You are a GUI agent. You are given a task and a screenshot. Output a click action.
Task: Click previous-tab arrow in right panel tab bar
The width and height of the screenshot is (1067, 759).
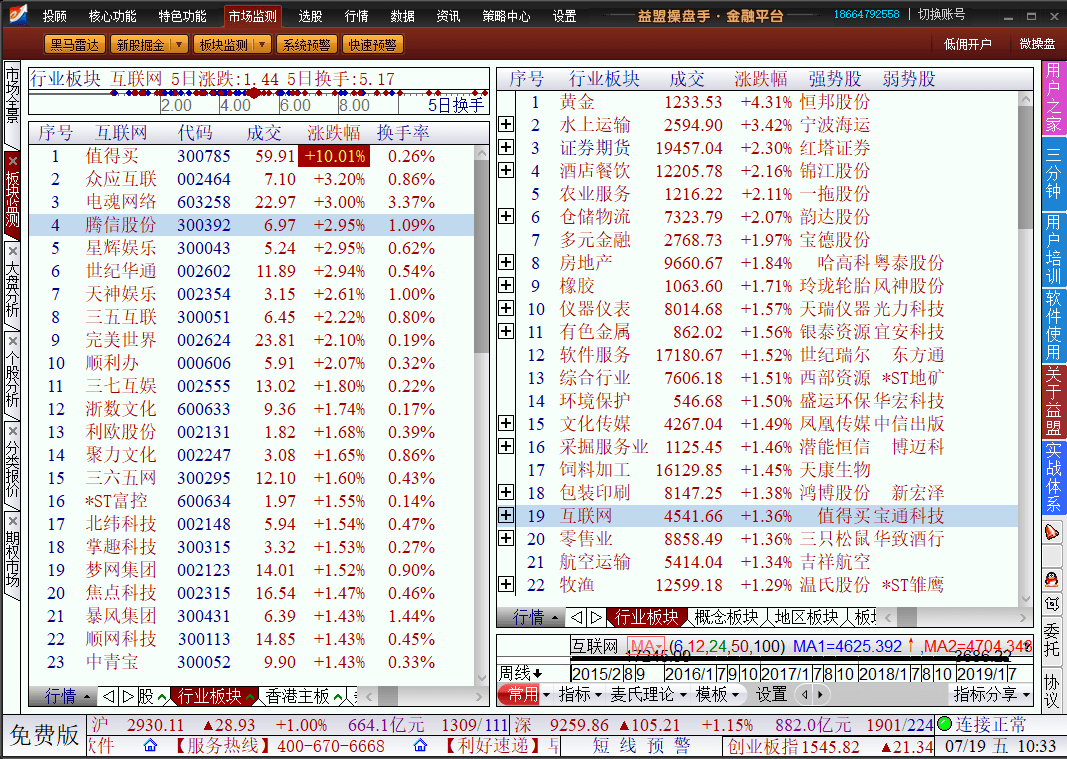coord(576,617)
